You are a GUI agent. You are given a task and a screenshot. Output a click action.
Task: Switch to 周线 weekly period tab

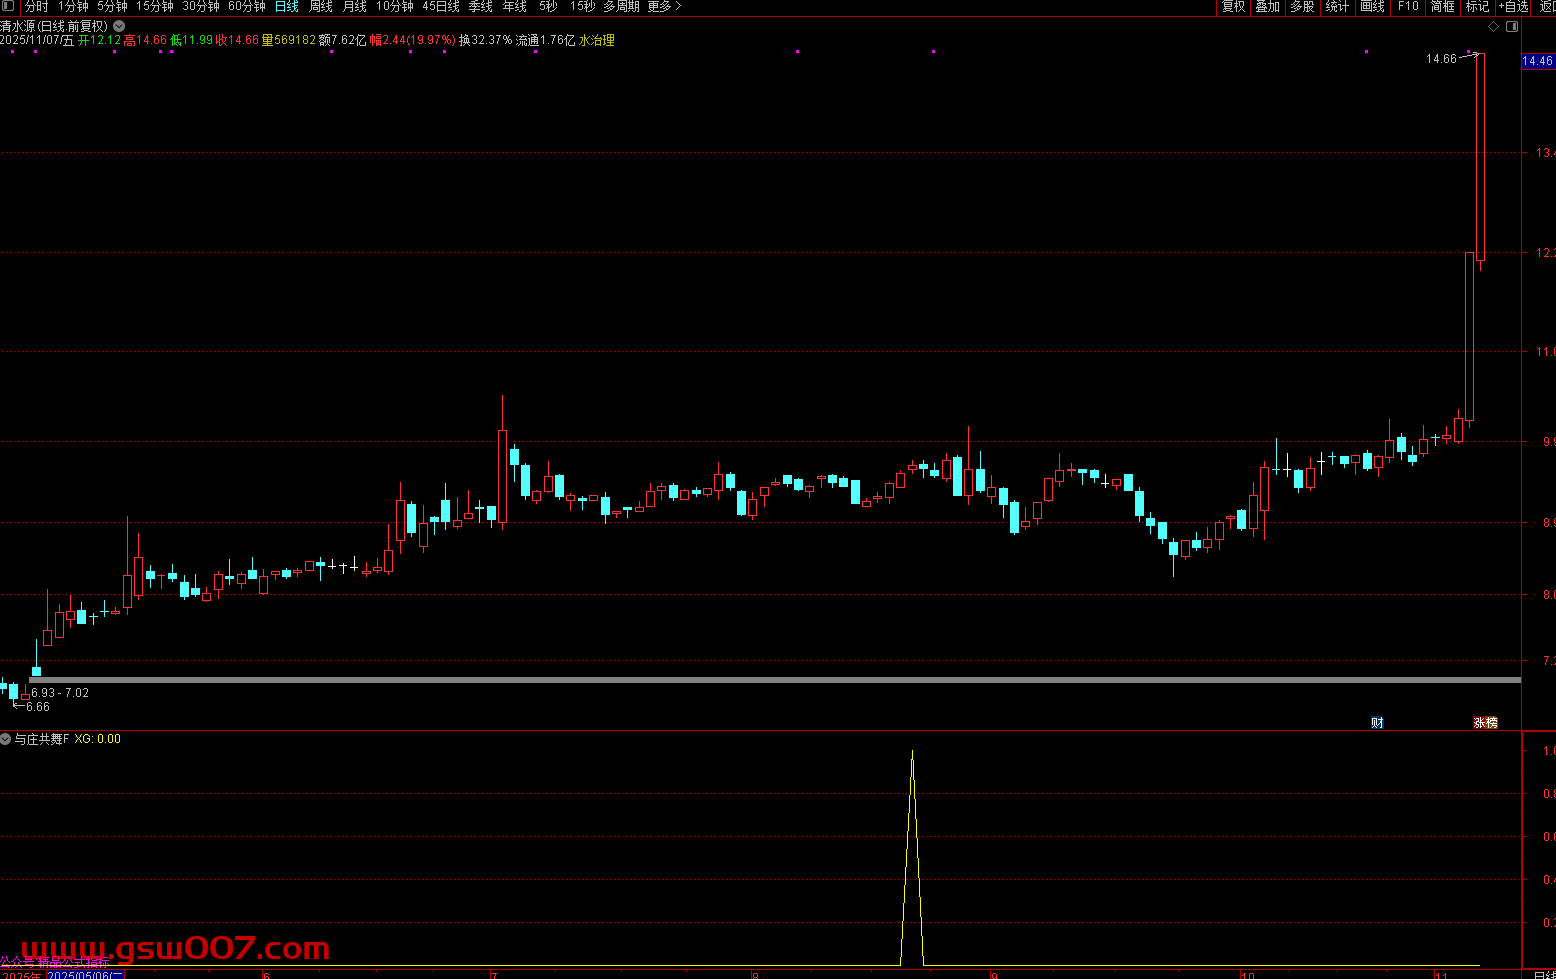tap(321, 7)
